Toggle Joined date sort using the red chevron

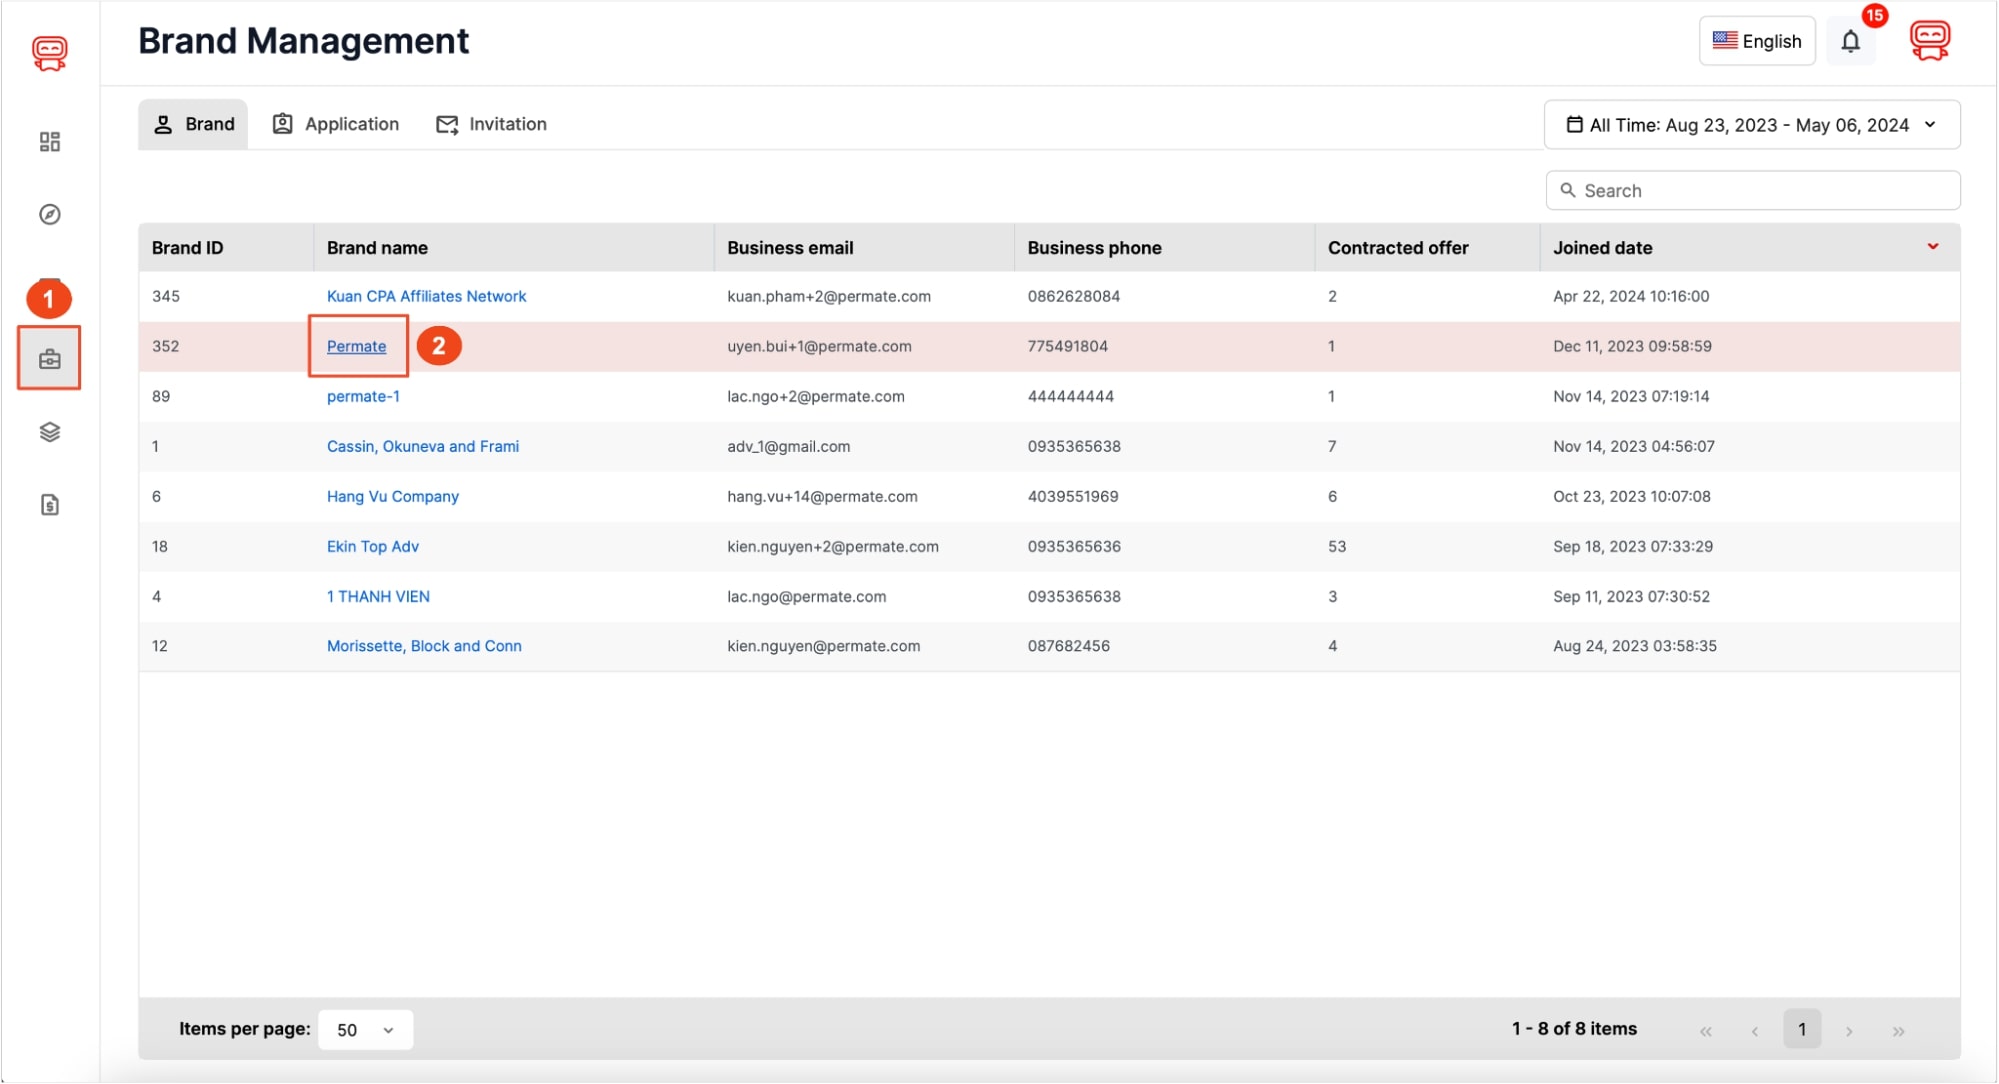pyautogui.click(x=1931, y=247)
